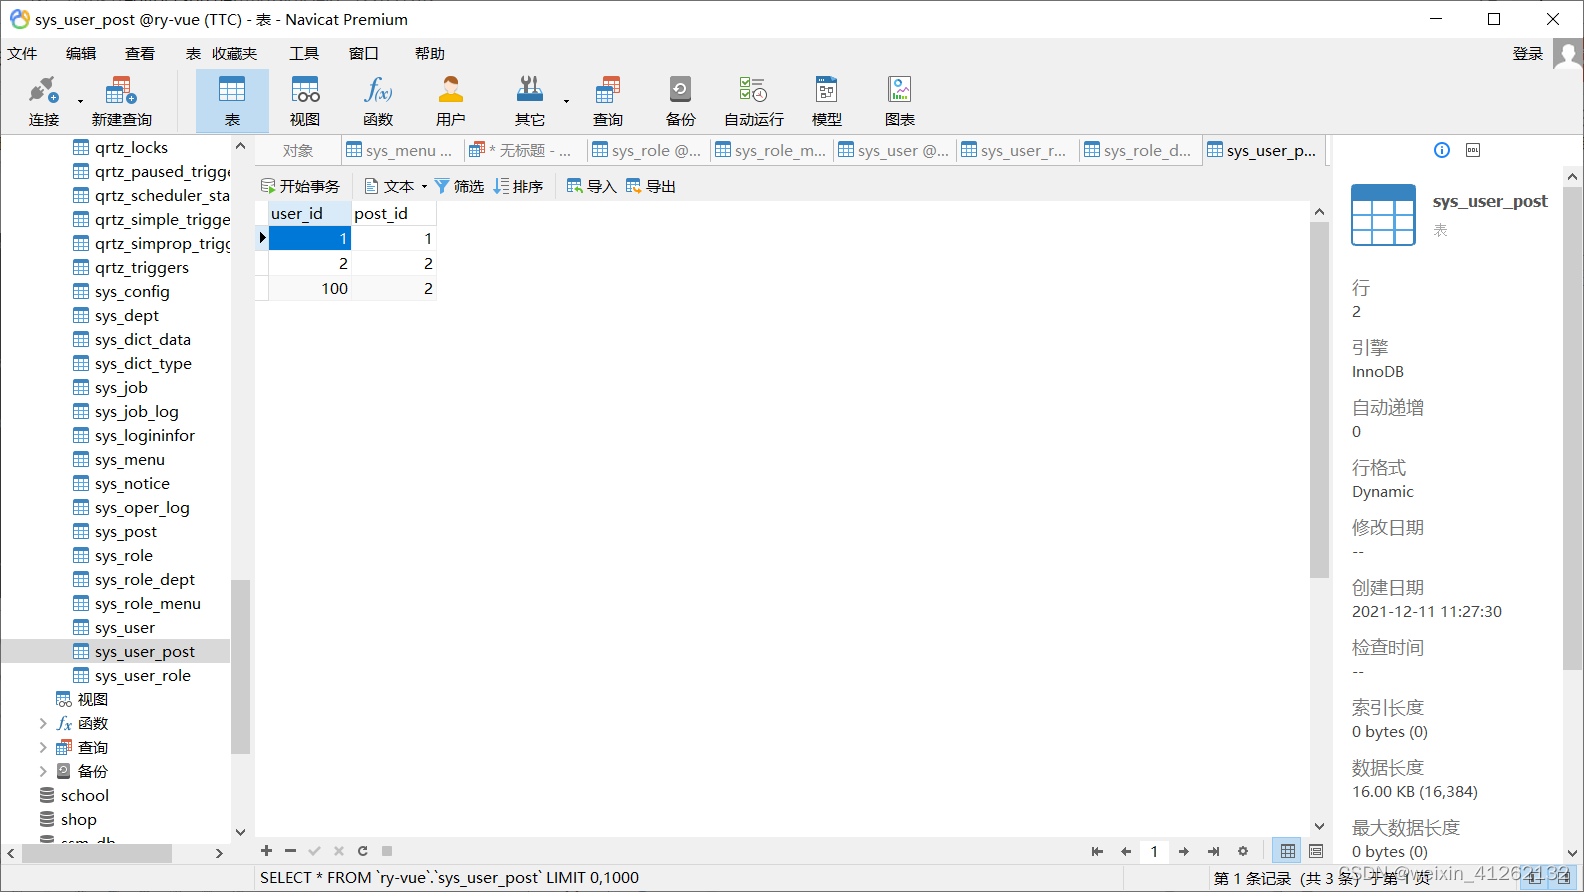Expand the 备份 tree node
1584x892 pixels.
43,771
